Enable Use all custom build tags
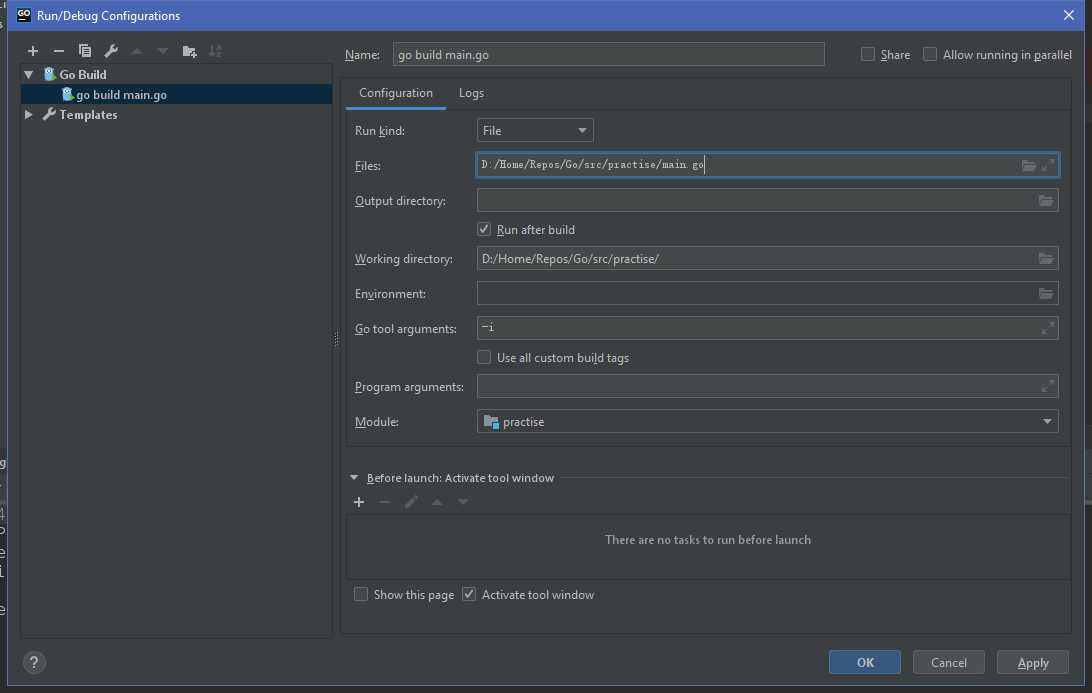Screen dimensions: 1092x693 [x=485, y=358]
